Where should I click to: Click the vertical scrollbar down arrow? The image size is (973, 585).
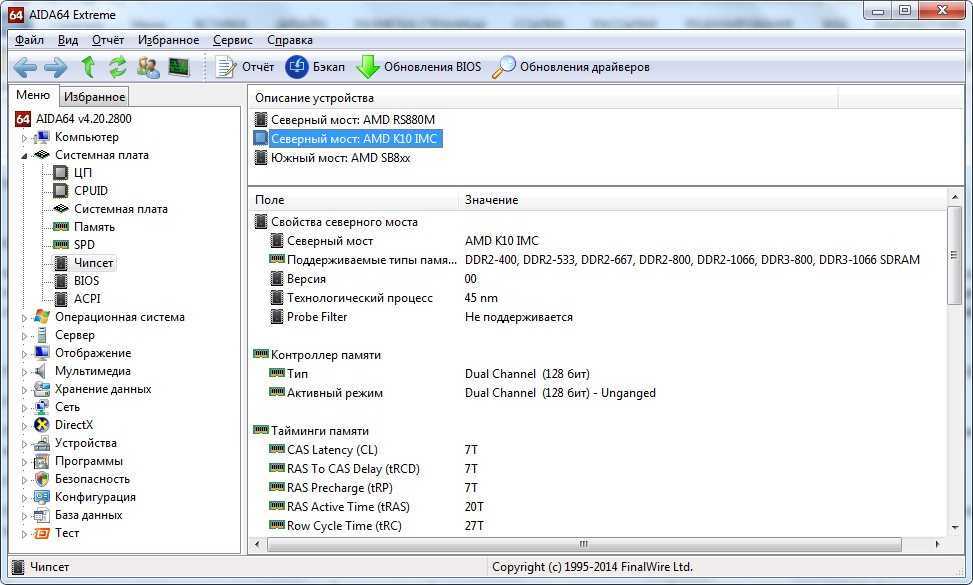coord(955,527)
